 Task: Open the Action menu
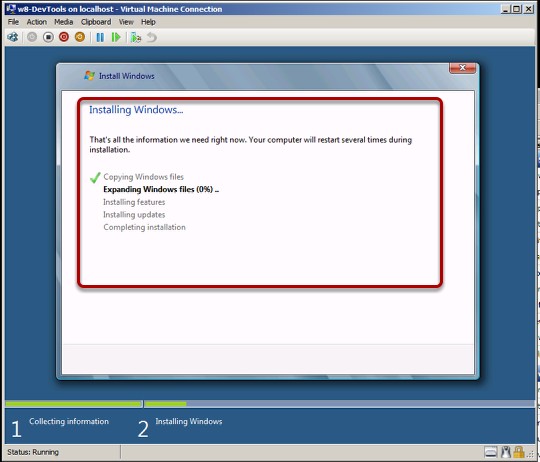[x=37, y=22]
